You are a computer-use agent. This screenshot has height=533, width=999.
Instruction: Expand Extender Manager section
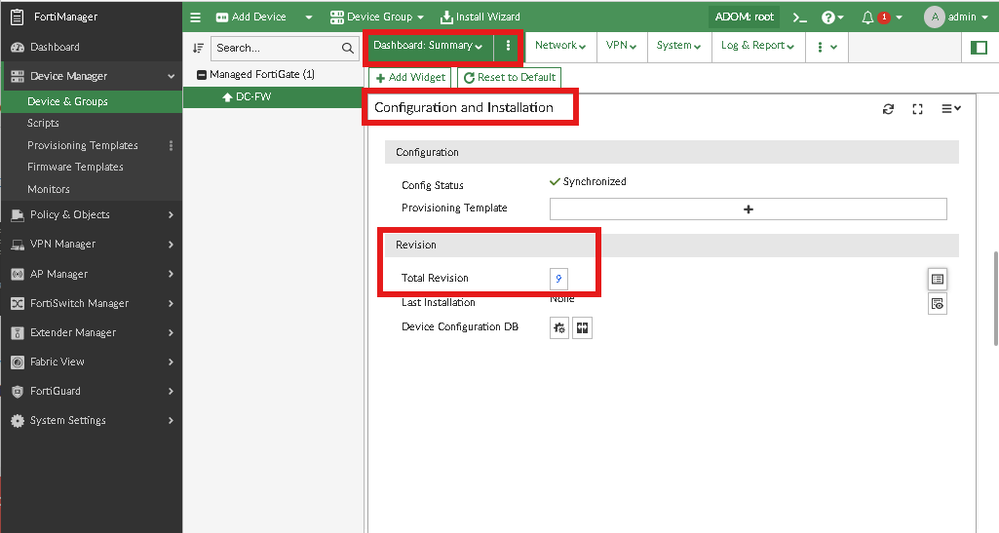click(x=91, y=333)
